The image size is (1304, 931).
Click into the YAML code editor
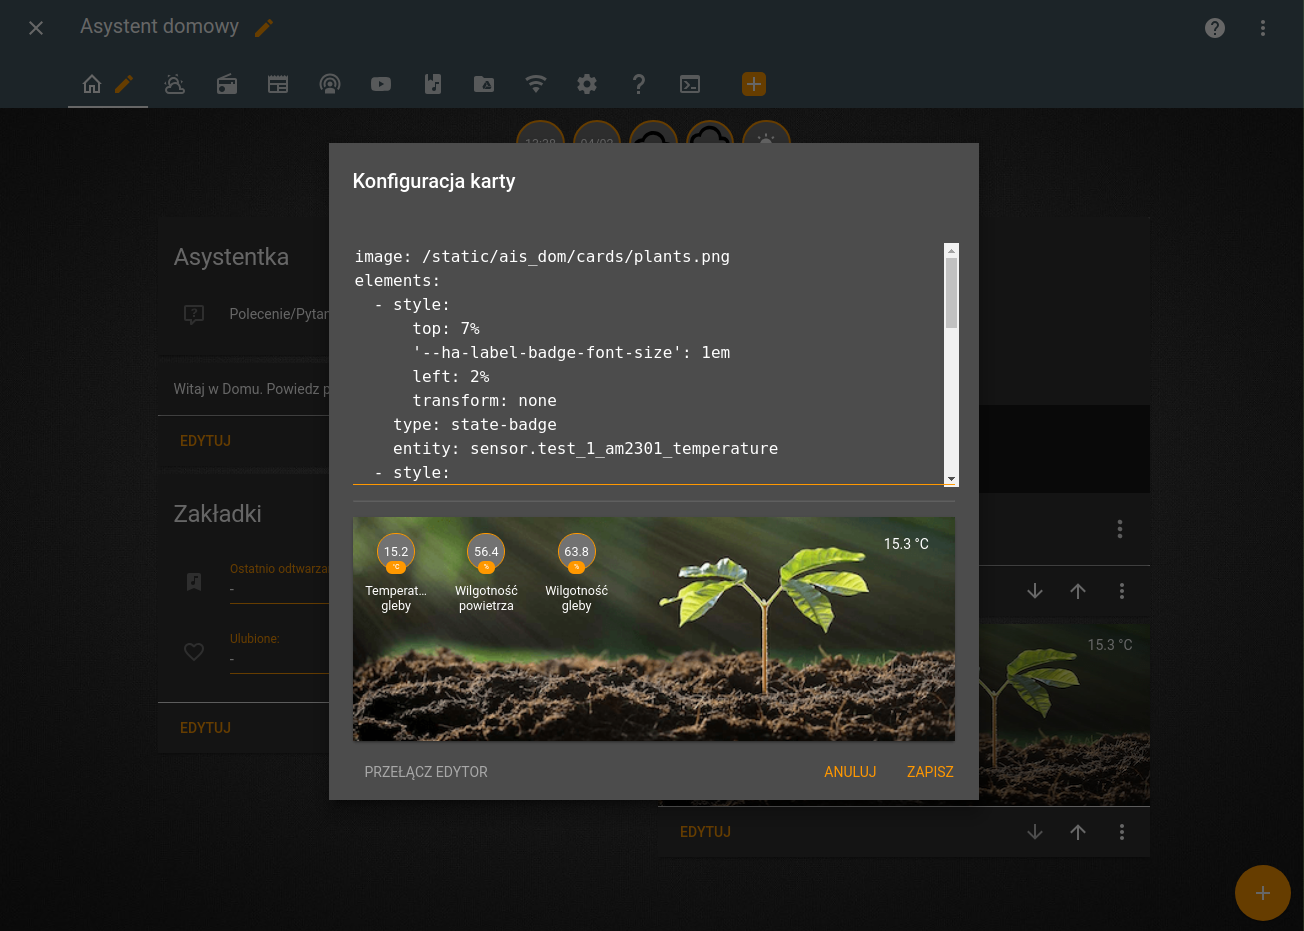(648, 364)
